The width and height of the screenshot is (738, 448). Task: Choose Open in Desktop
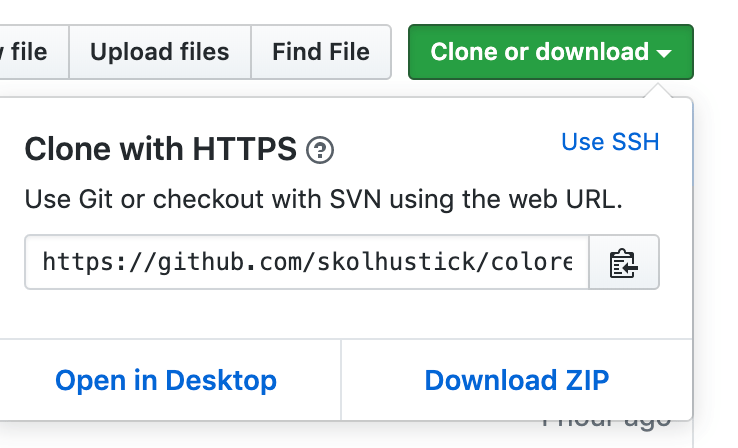tap(166, 380)
